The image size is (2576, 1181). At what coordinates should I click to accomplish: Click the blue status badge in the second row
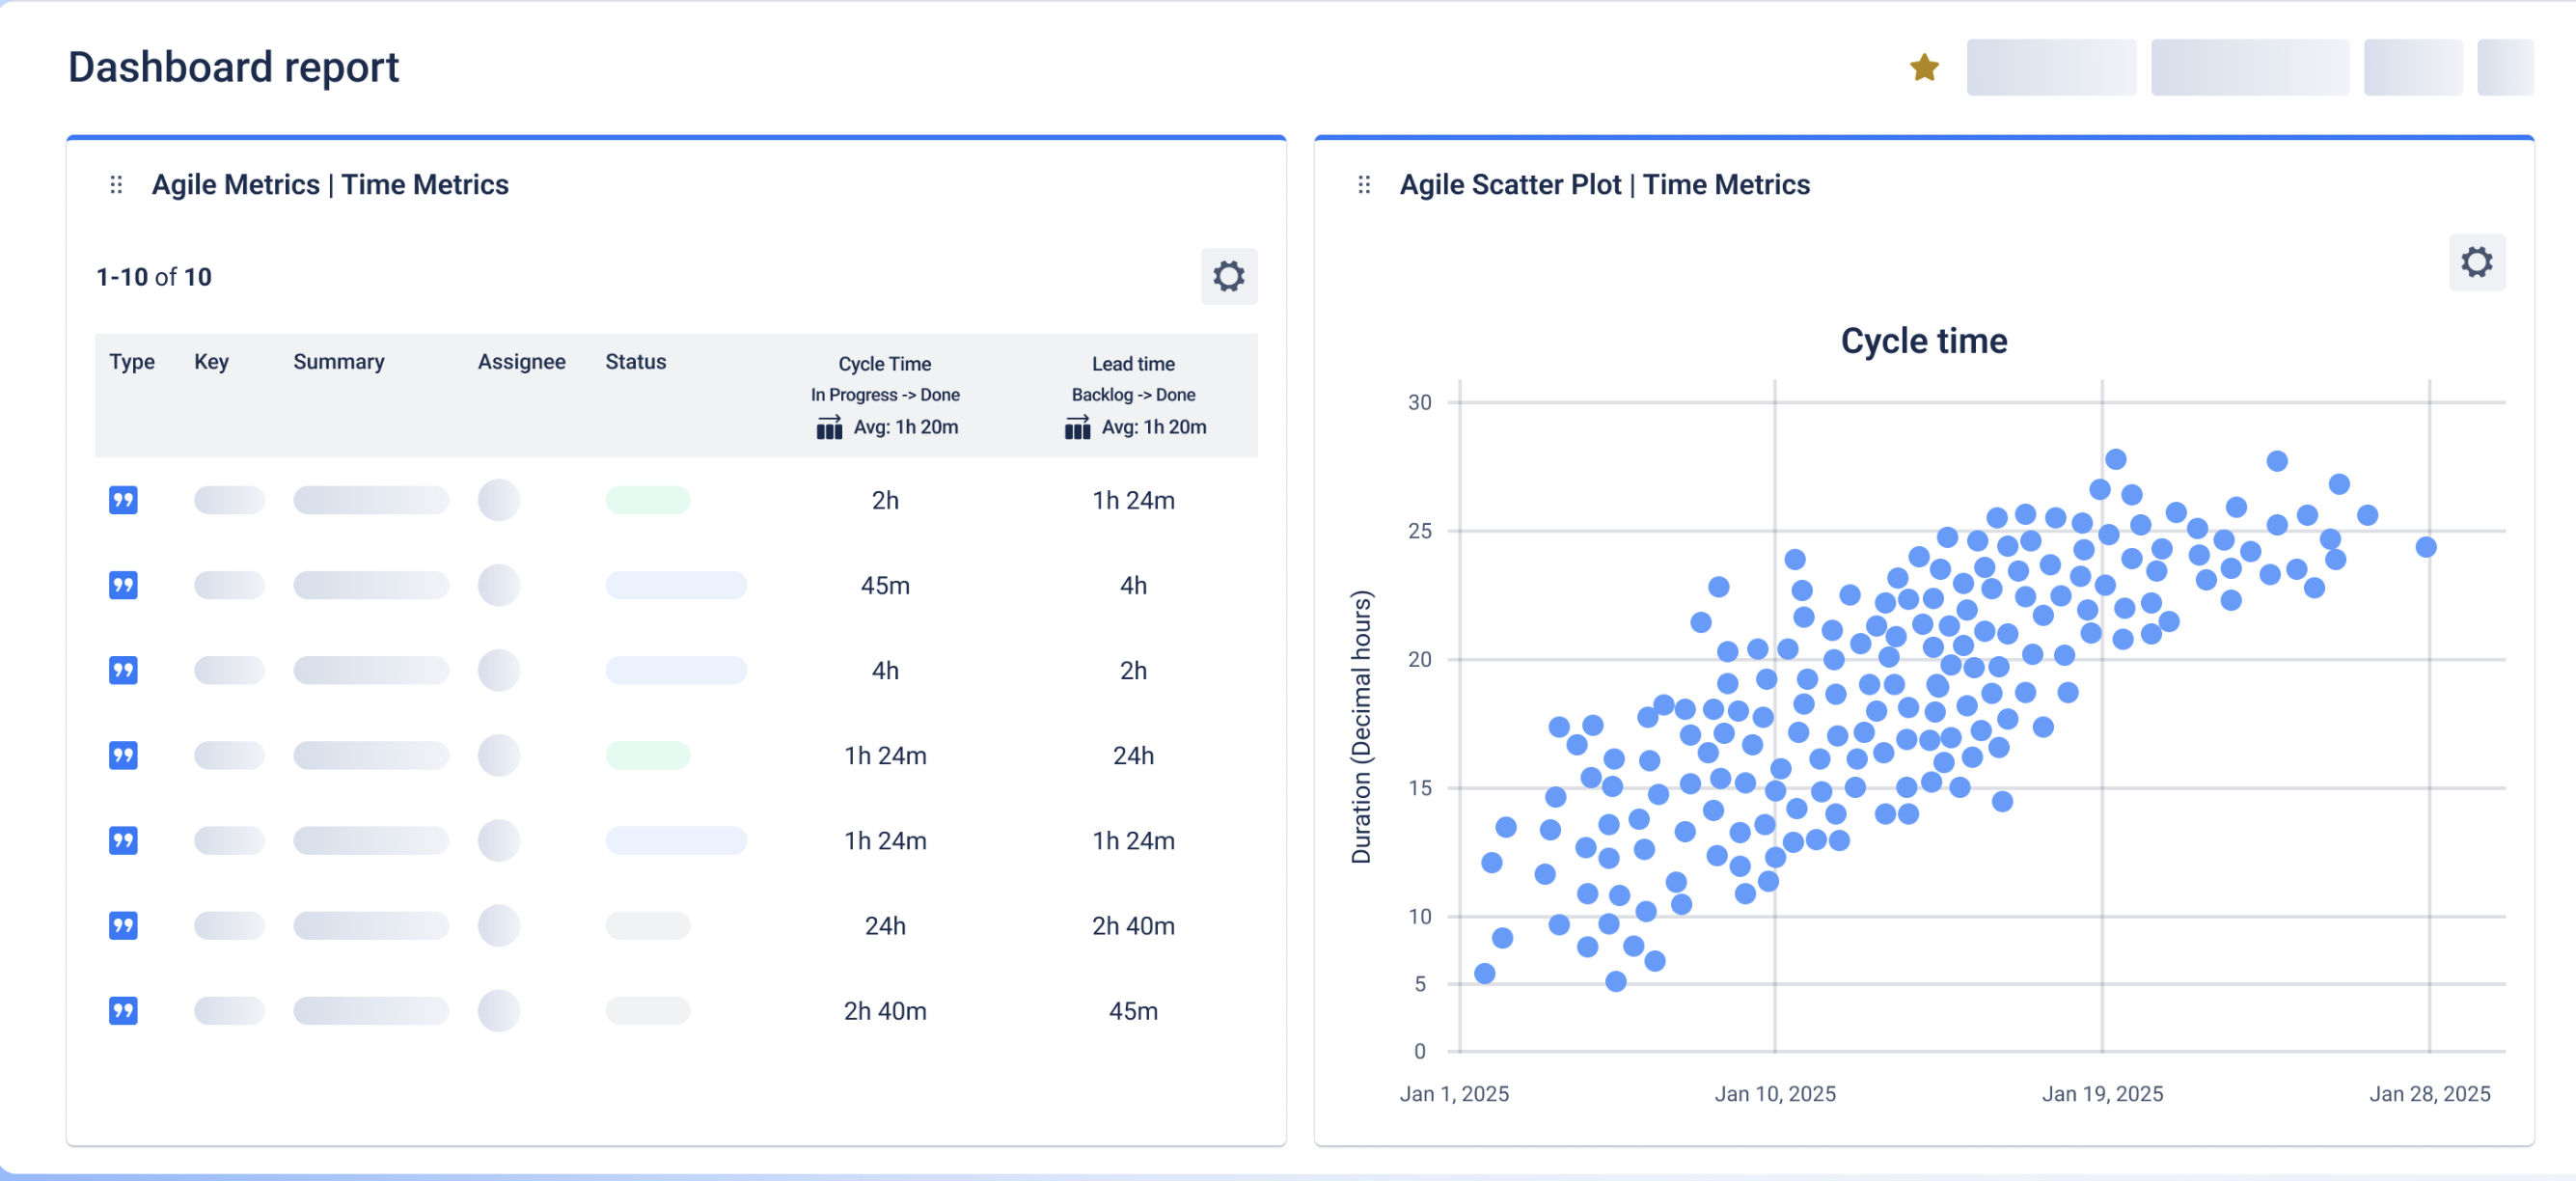coord(676,585)
